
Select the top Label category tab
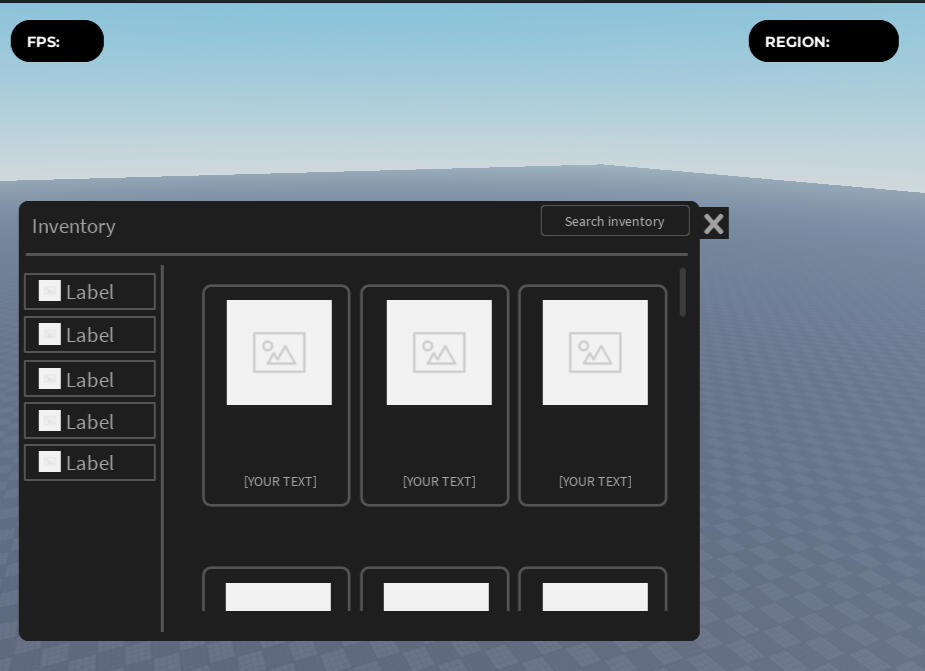coord(89,291)
